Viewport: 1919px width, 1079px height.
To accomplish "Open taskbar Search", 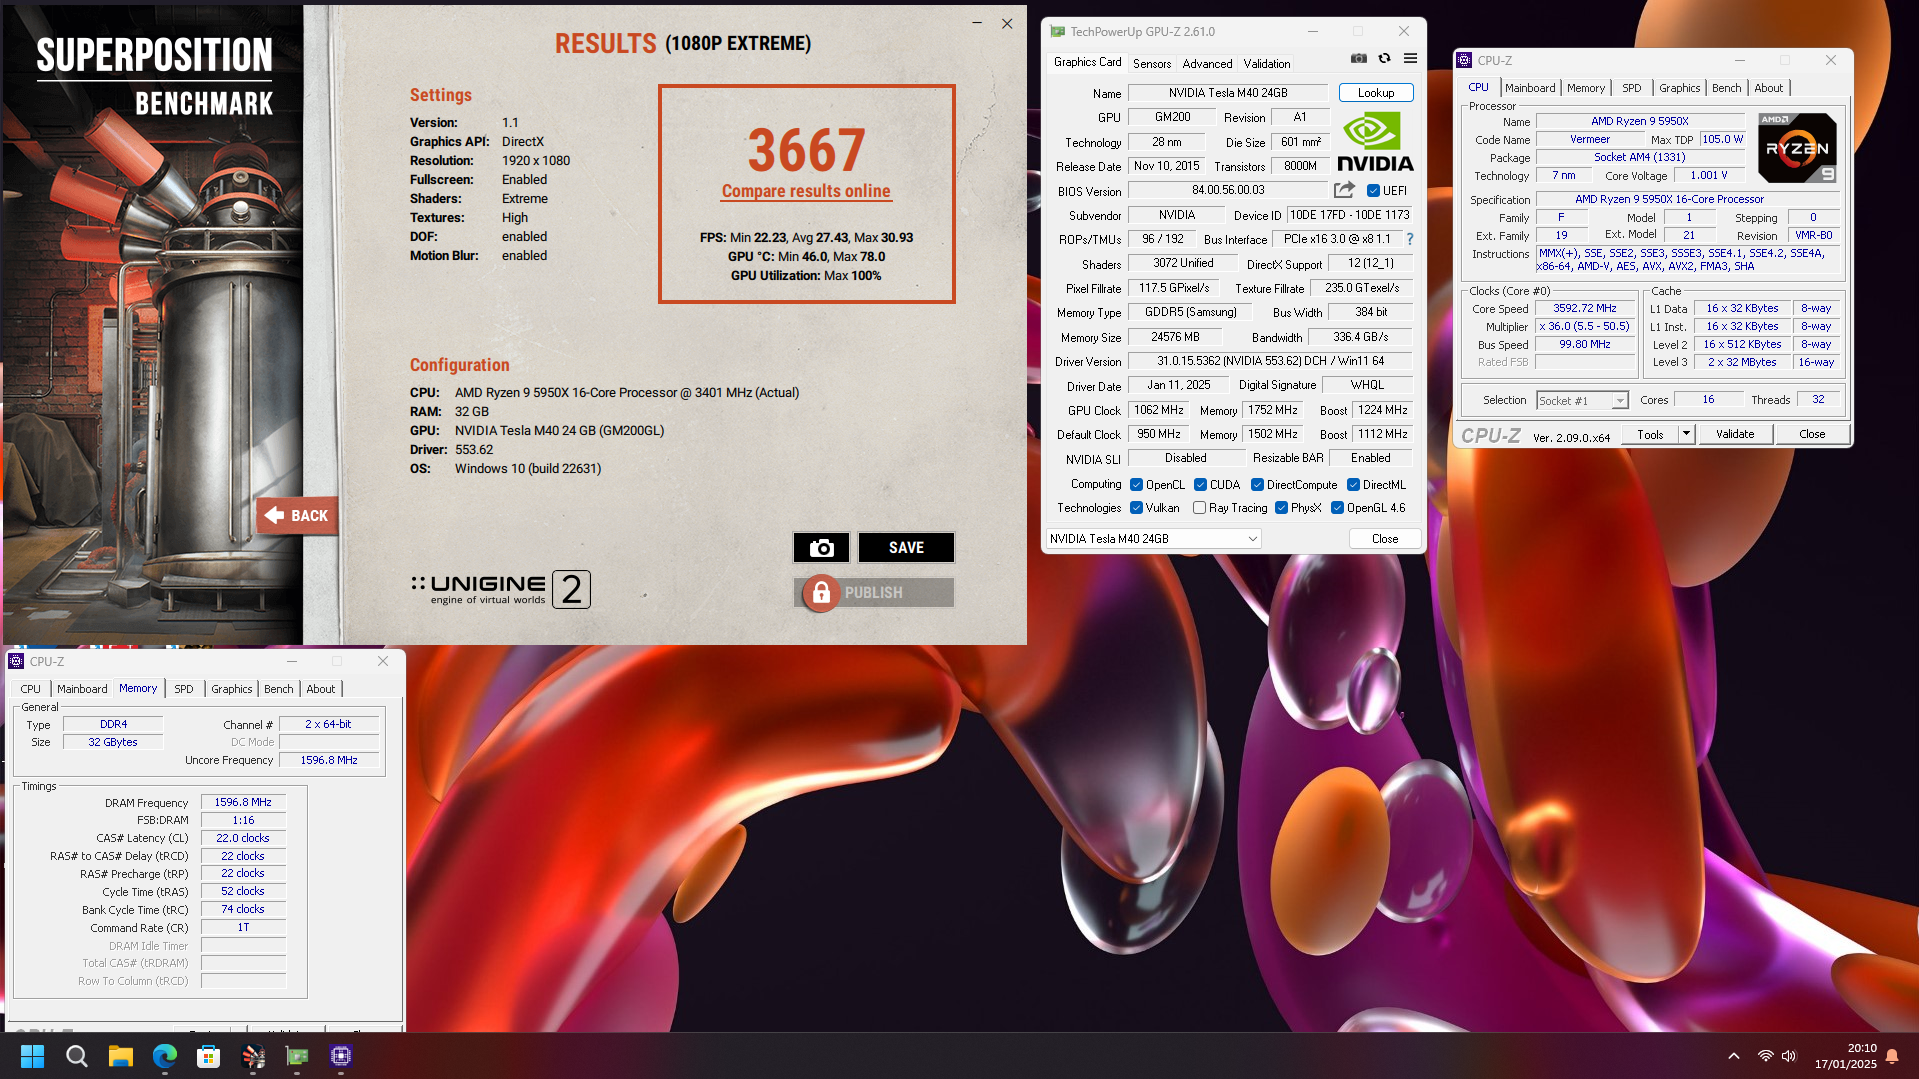I will 76,1056.
